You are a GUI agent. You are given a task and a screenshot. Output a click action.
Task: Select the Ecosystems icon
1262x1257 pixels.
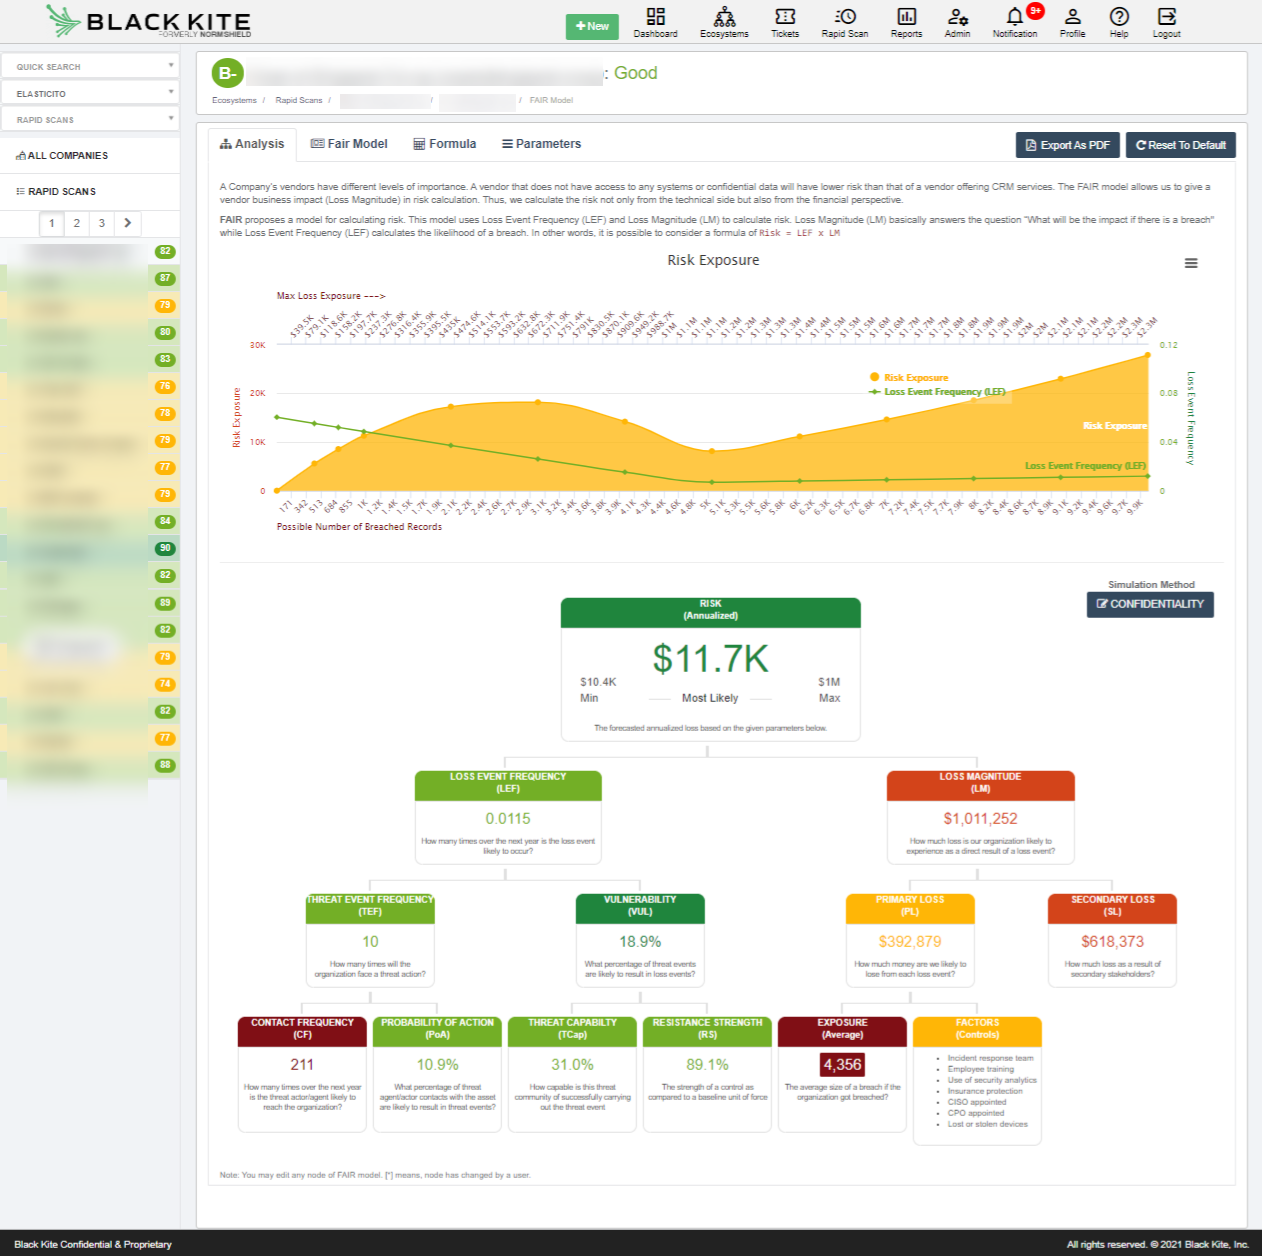tap(724, 22)
